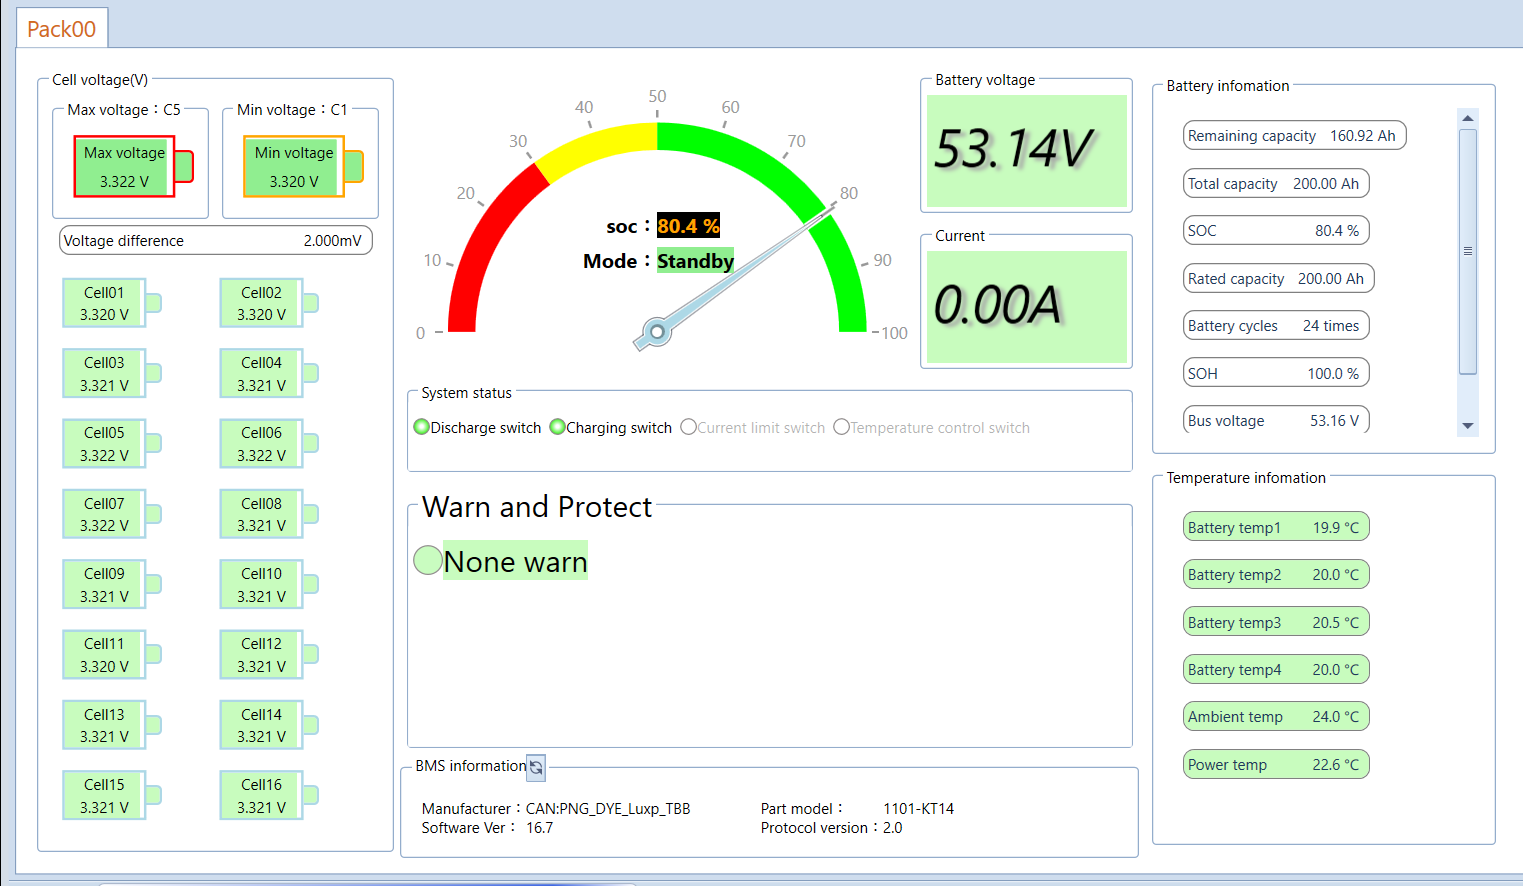
Task: Click the Battery temp1 reading
Action: coord(1276,527)
